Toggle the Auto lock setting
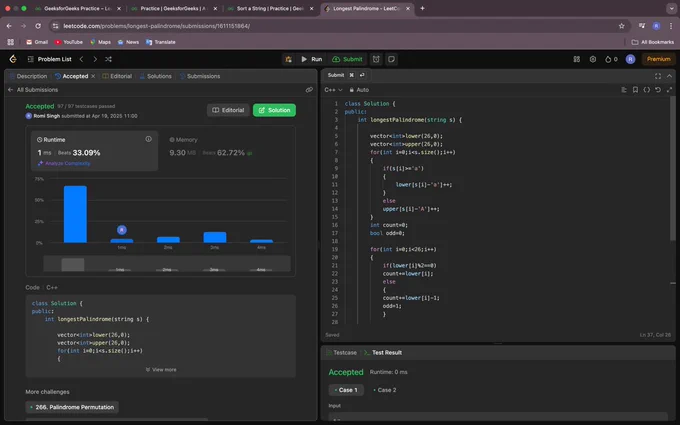 359,90
